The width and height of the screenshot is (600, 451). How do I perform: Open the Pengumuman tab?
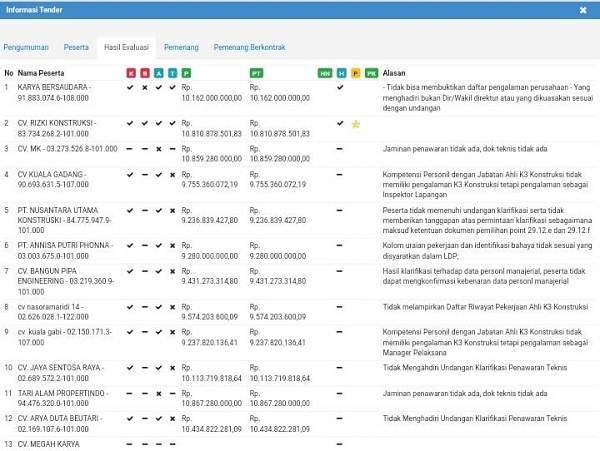pos(26,47)
